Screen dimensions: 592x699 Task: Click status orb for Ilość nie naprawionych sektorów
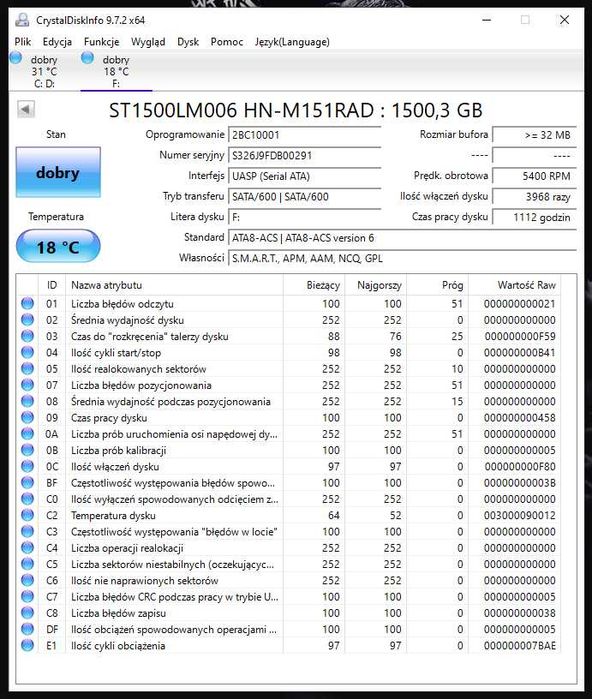coord(28,580)
